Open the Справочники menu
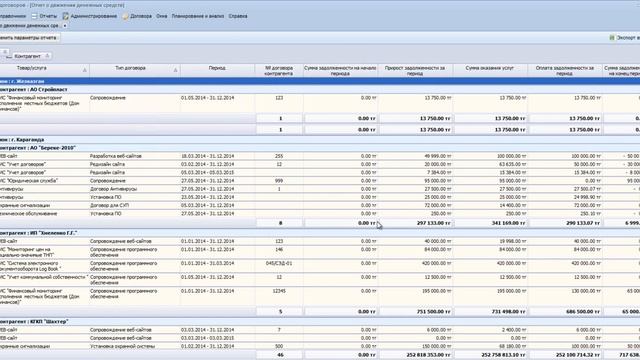 pyautogui.click(x=12, y=16)
